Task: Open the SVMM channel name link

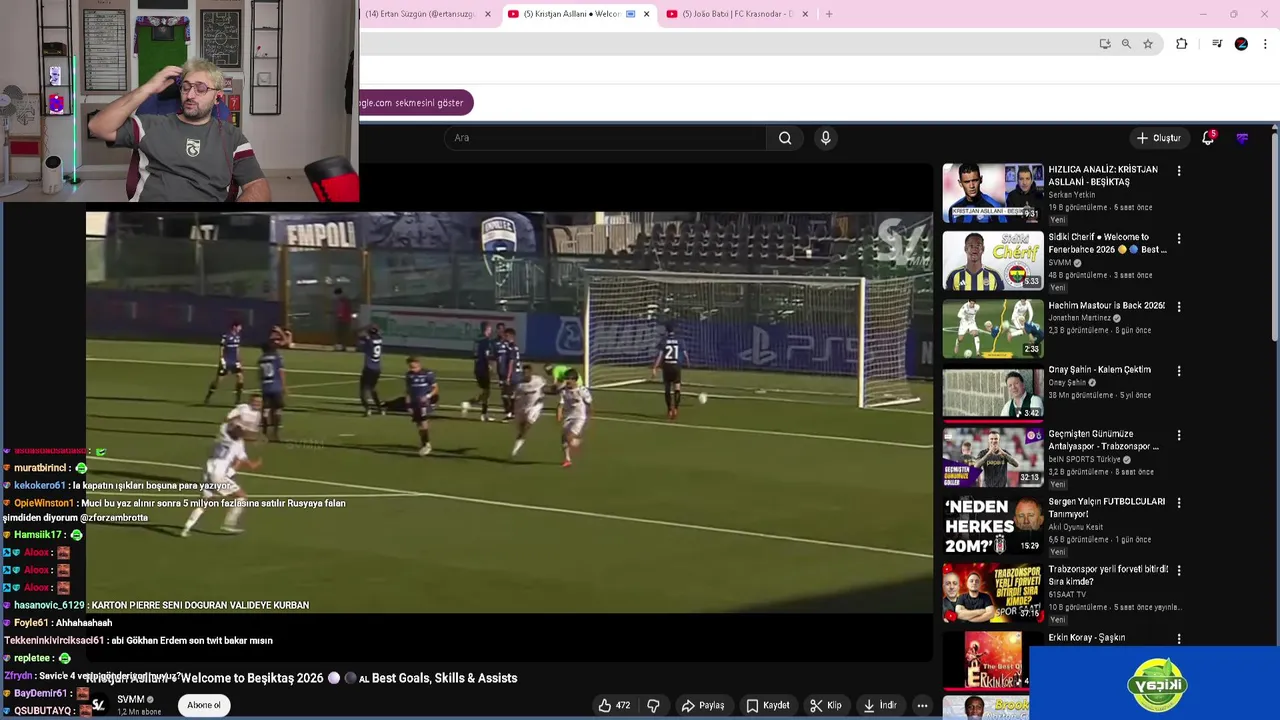Action: [x=131, y=700]
